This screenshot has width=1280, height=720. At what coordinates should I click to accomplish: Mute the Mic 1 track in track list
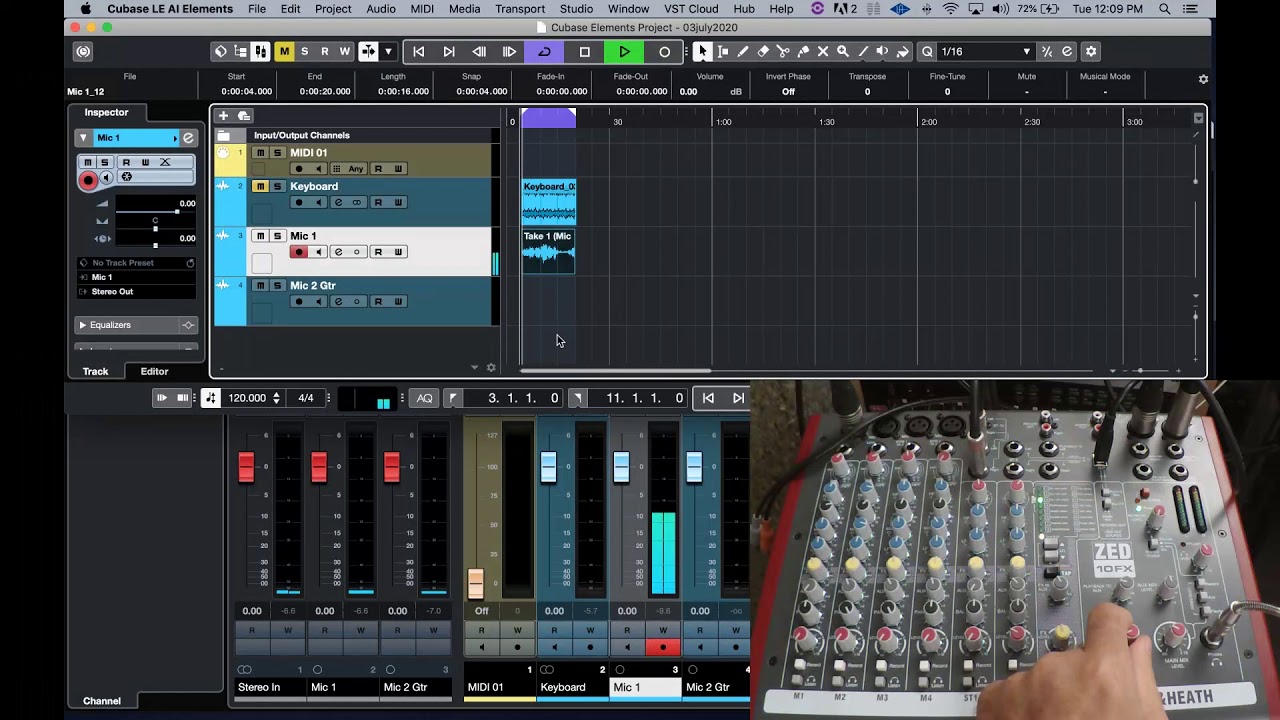[x=260, y=236]
